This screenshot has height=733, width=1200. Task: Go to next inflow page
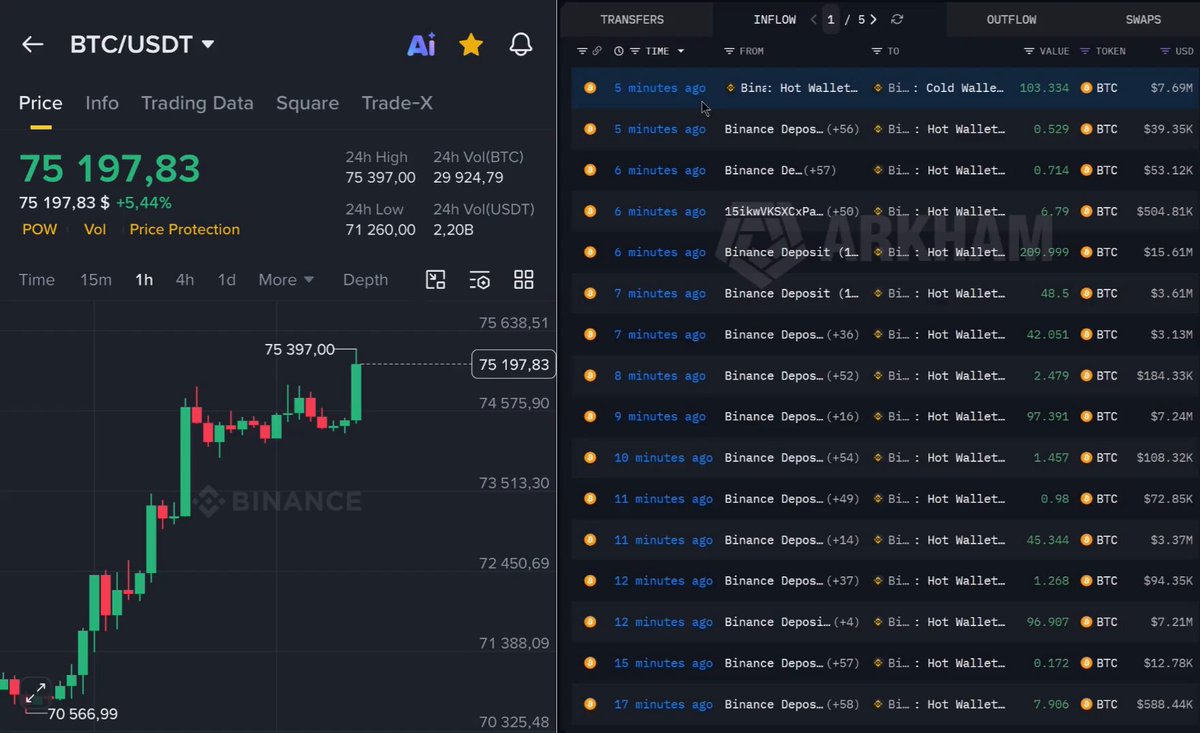874,19
